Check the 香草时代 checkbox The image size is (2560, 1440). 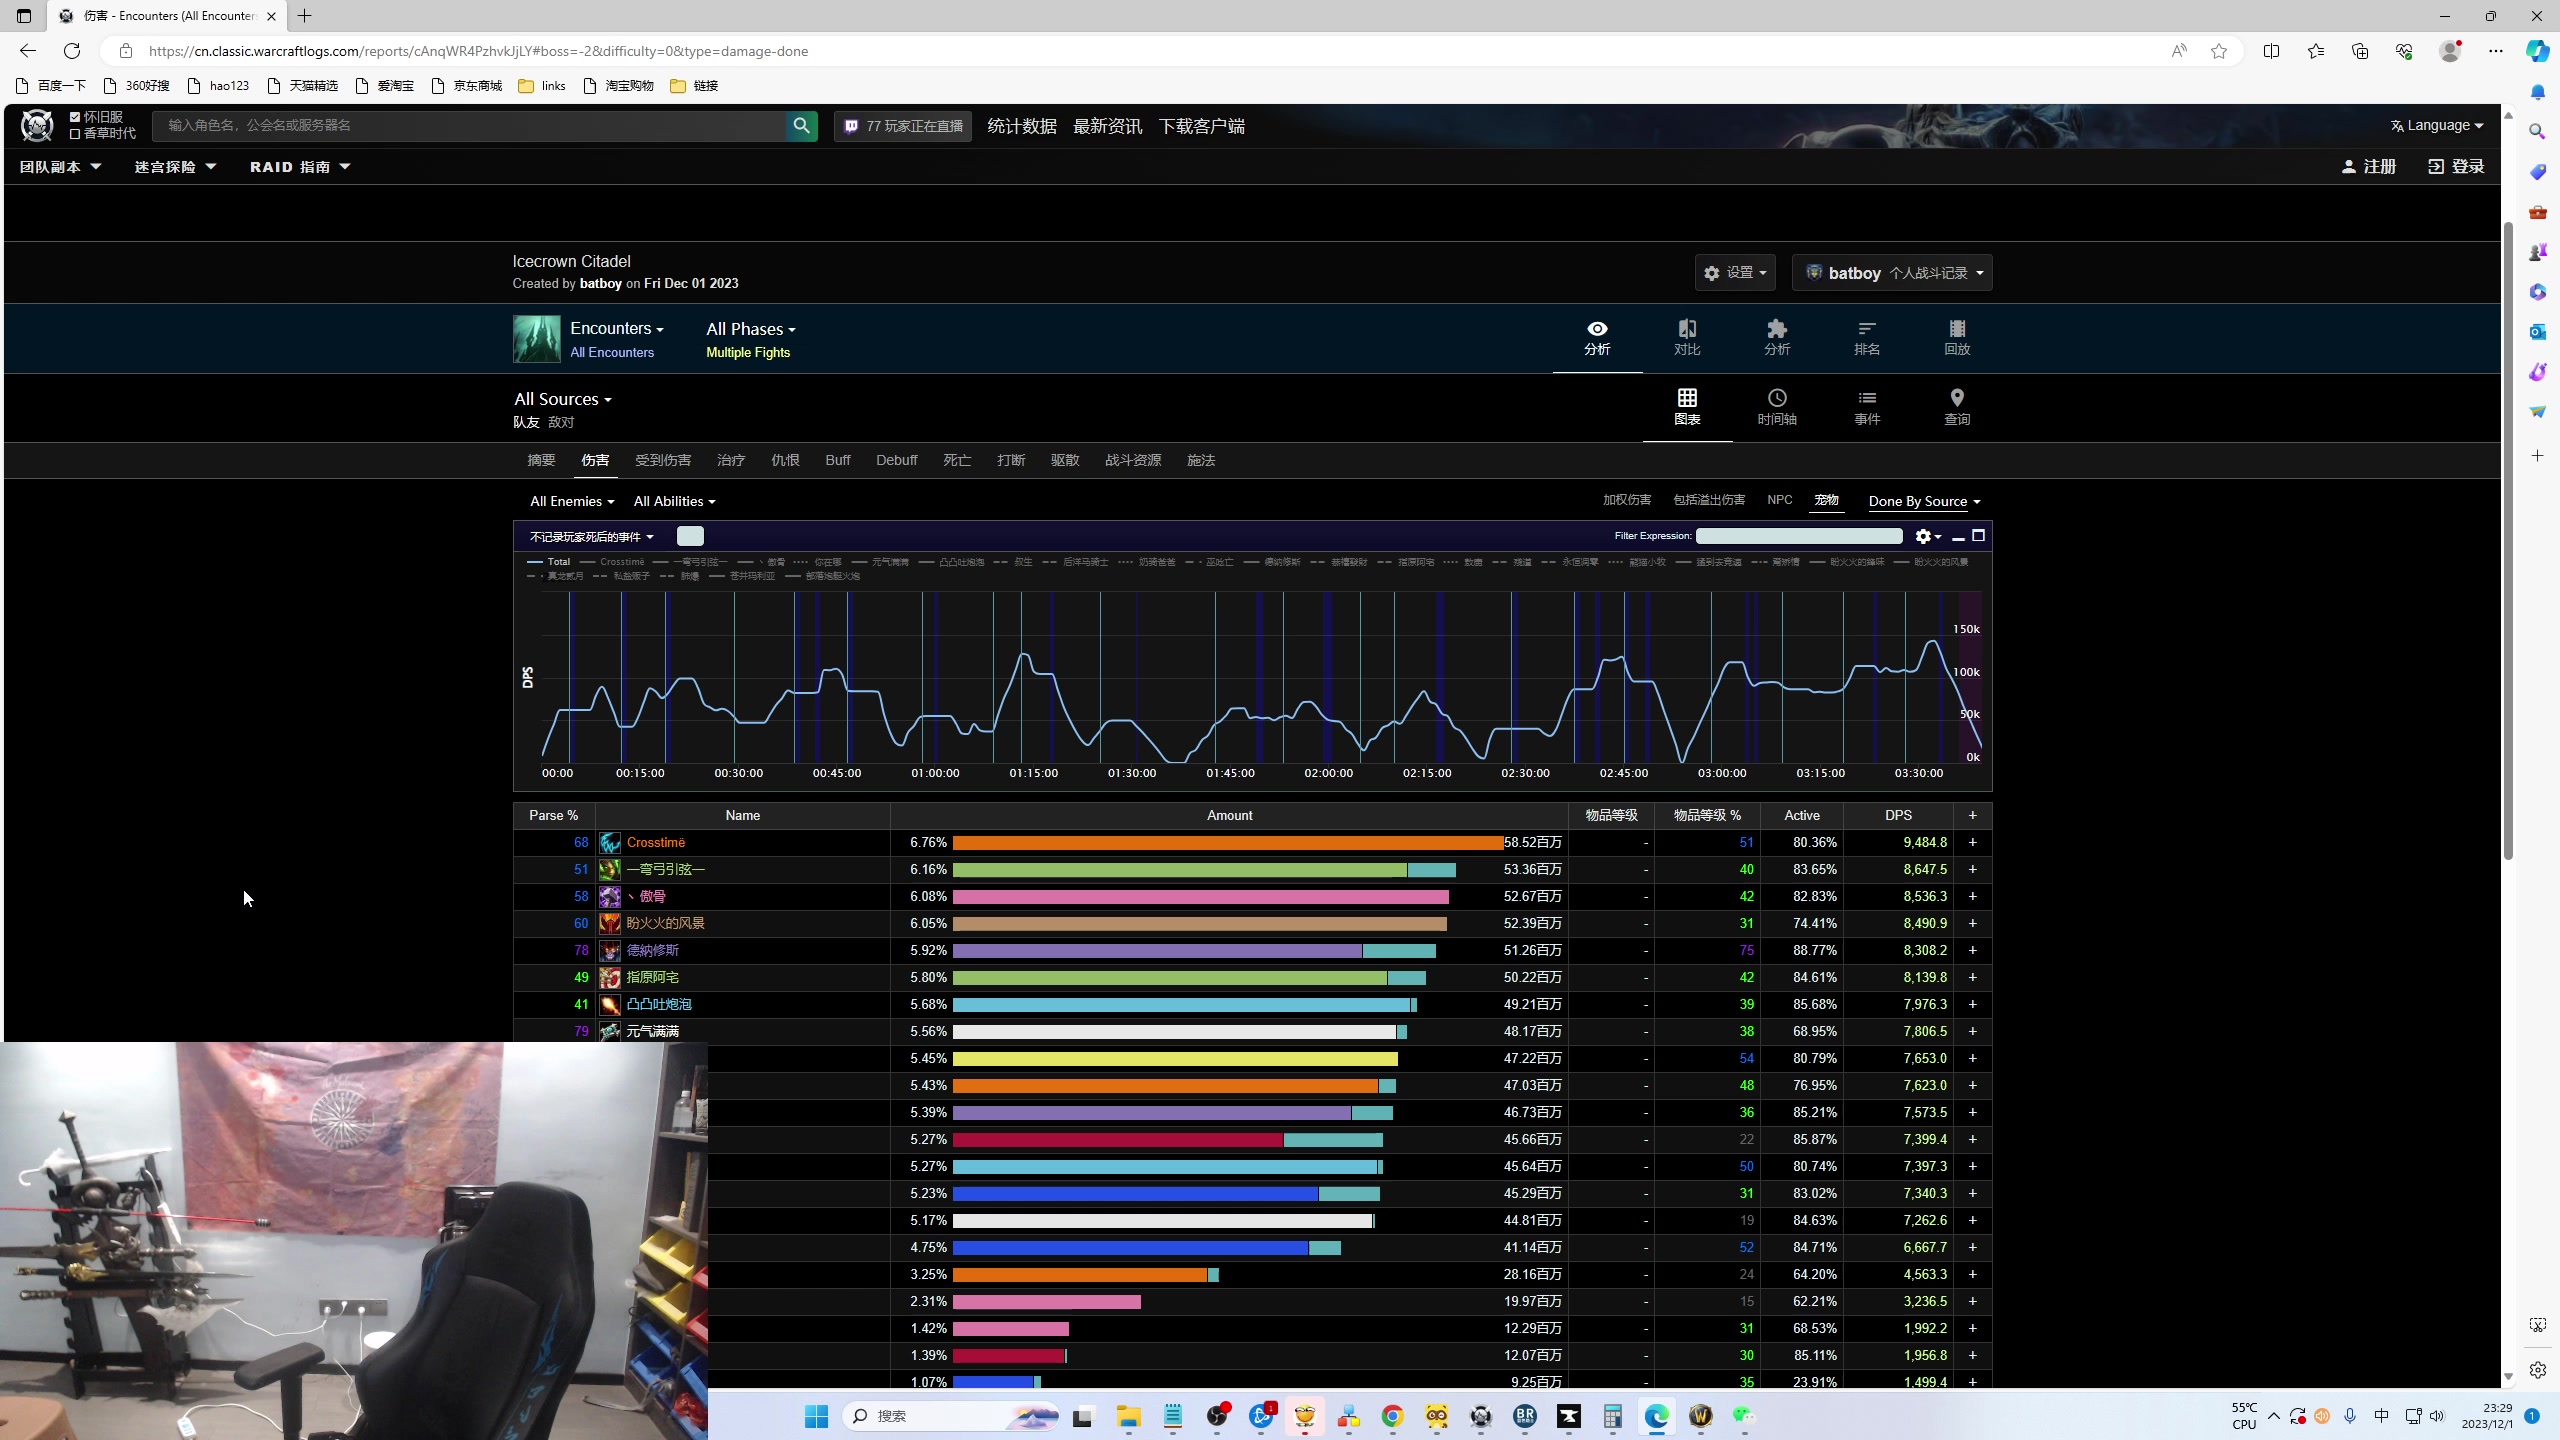click(x=75, y=134)
